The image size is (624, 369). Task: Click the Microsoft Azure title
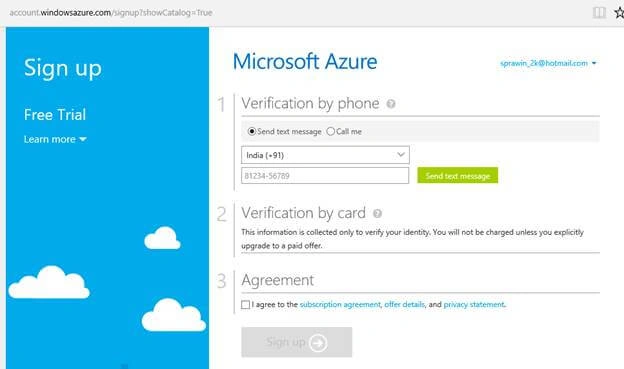pos(305,62)
